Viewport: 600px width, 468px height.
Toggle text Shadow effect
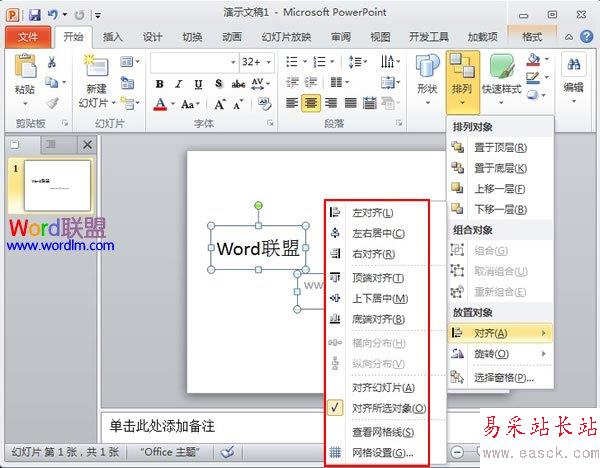pos(218,84)
